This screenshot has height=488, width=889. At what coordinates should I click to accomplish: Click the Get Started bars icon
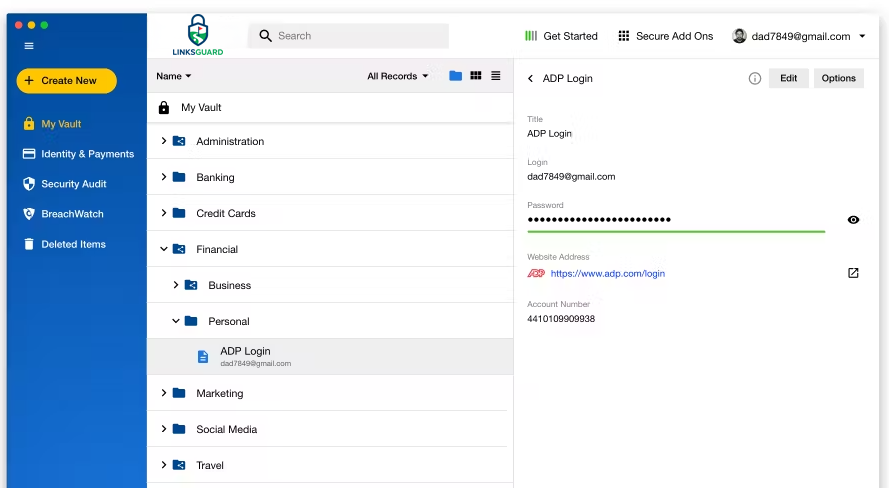531,36
